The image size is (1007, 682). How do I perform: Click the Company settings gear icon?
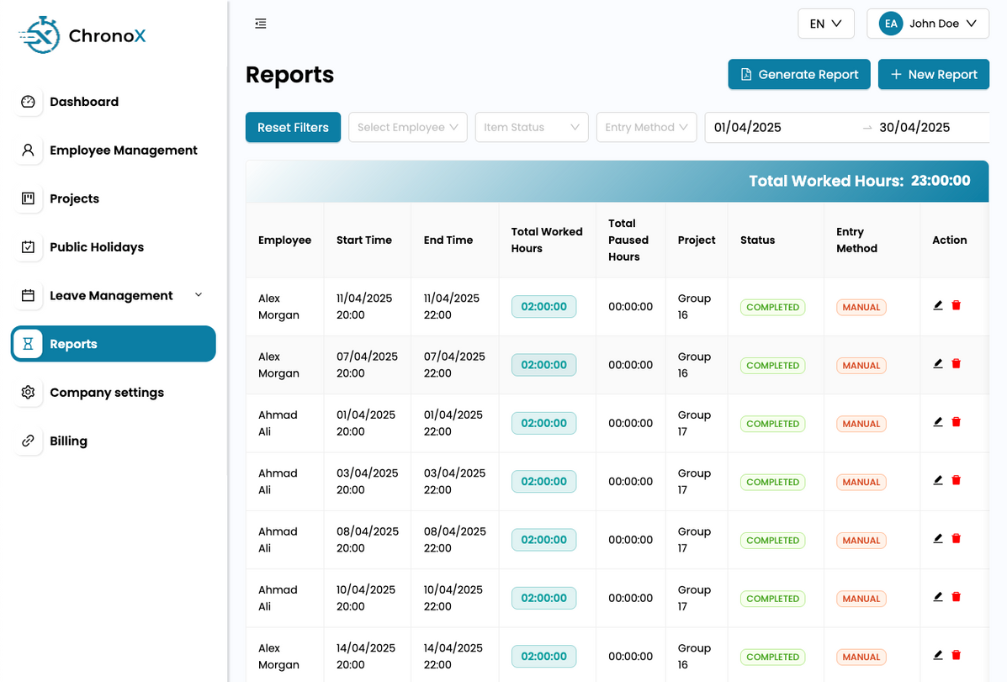click(x=28, y=392)
